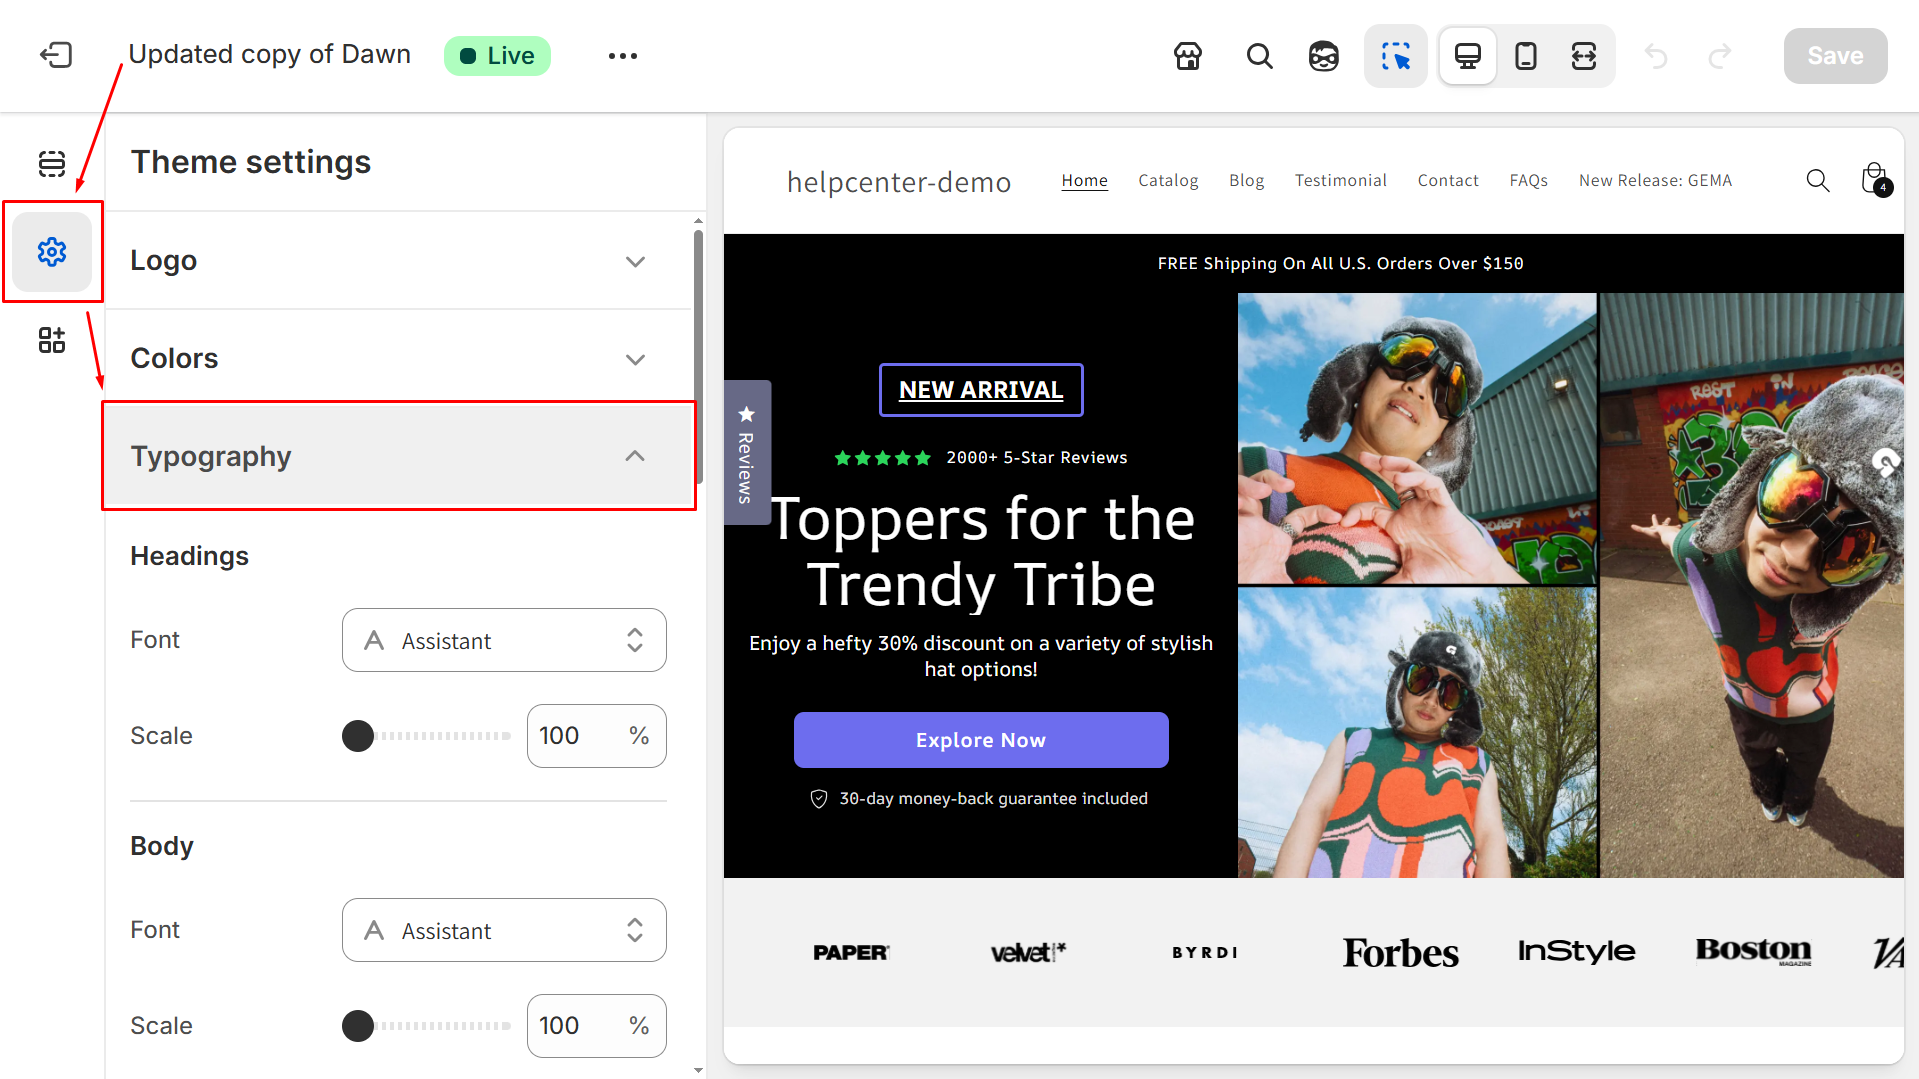This screenshot has width=1919, height=1079.
Task: Click the exit editor icon
Action: 56,55
